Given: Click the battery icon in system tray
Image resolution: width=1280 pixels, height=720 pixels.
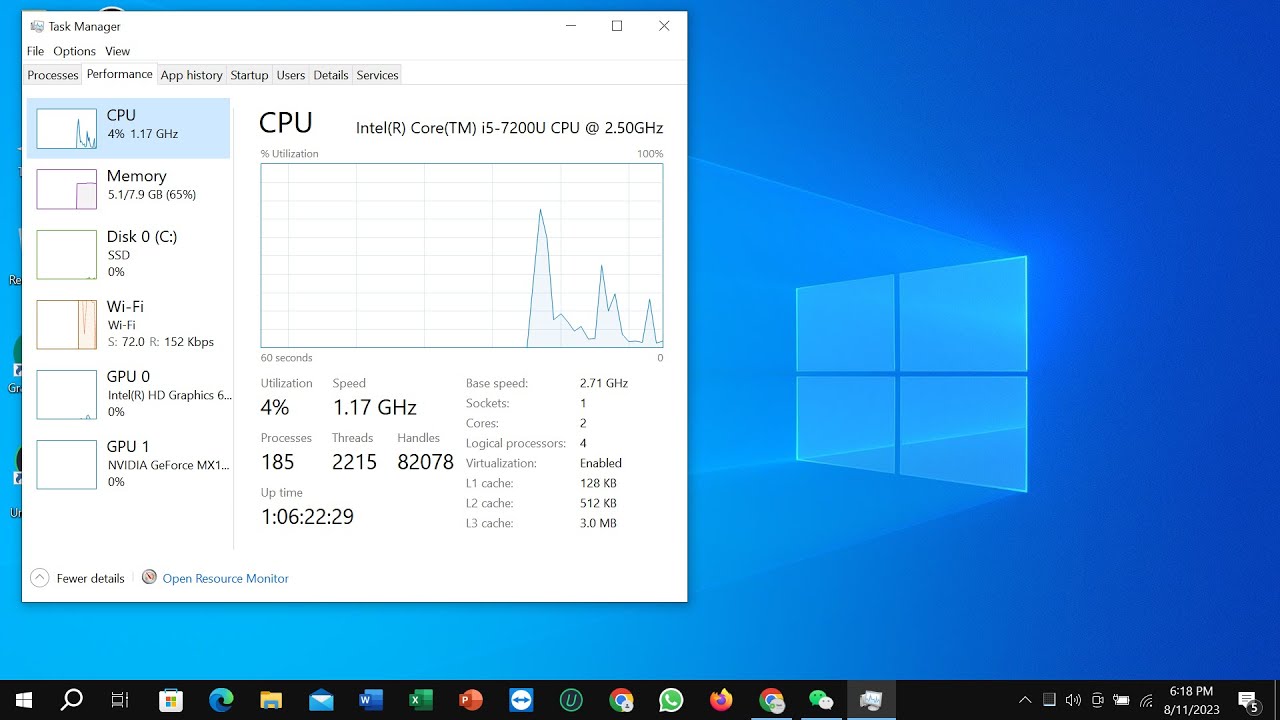Looking at the screenshot, I should click(1122, 700).
